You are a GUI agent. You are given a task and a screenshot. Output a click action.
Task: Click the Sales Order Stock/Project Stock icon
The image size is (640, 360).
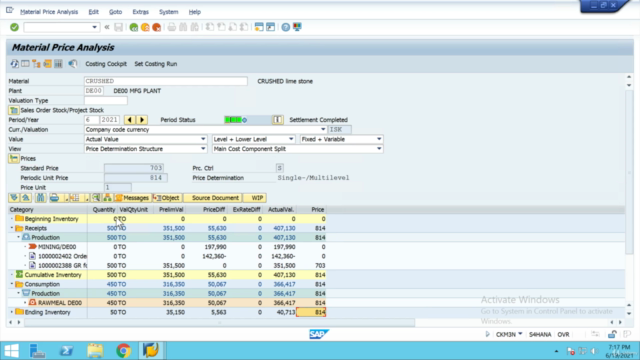pyautogui.click(x=14, y=110)
